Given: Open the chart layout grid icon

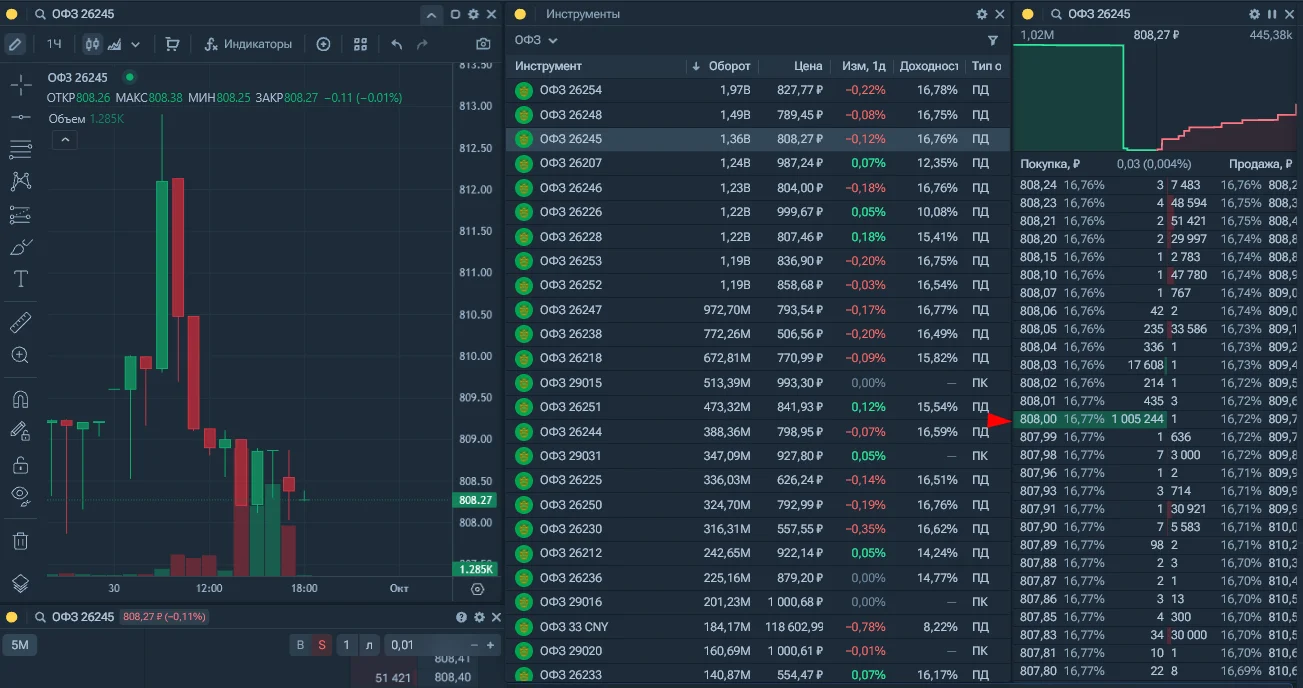Looking at the screenshot, I should [x=361, y=44].
